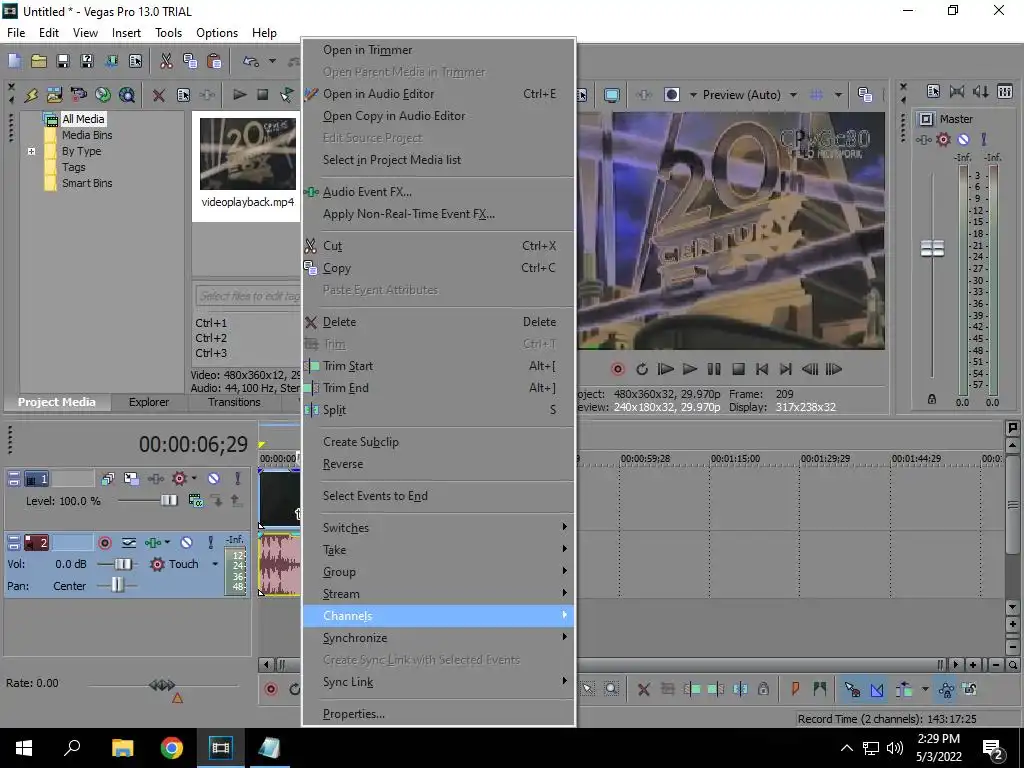
Task: Click the Region icon in timeline toolbar
Action: pos(820,689)
